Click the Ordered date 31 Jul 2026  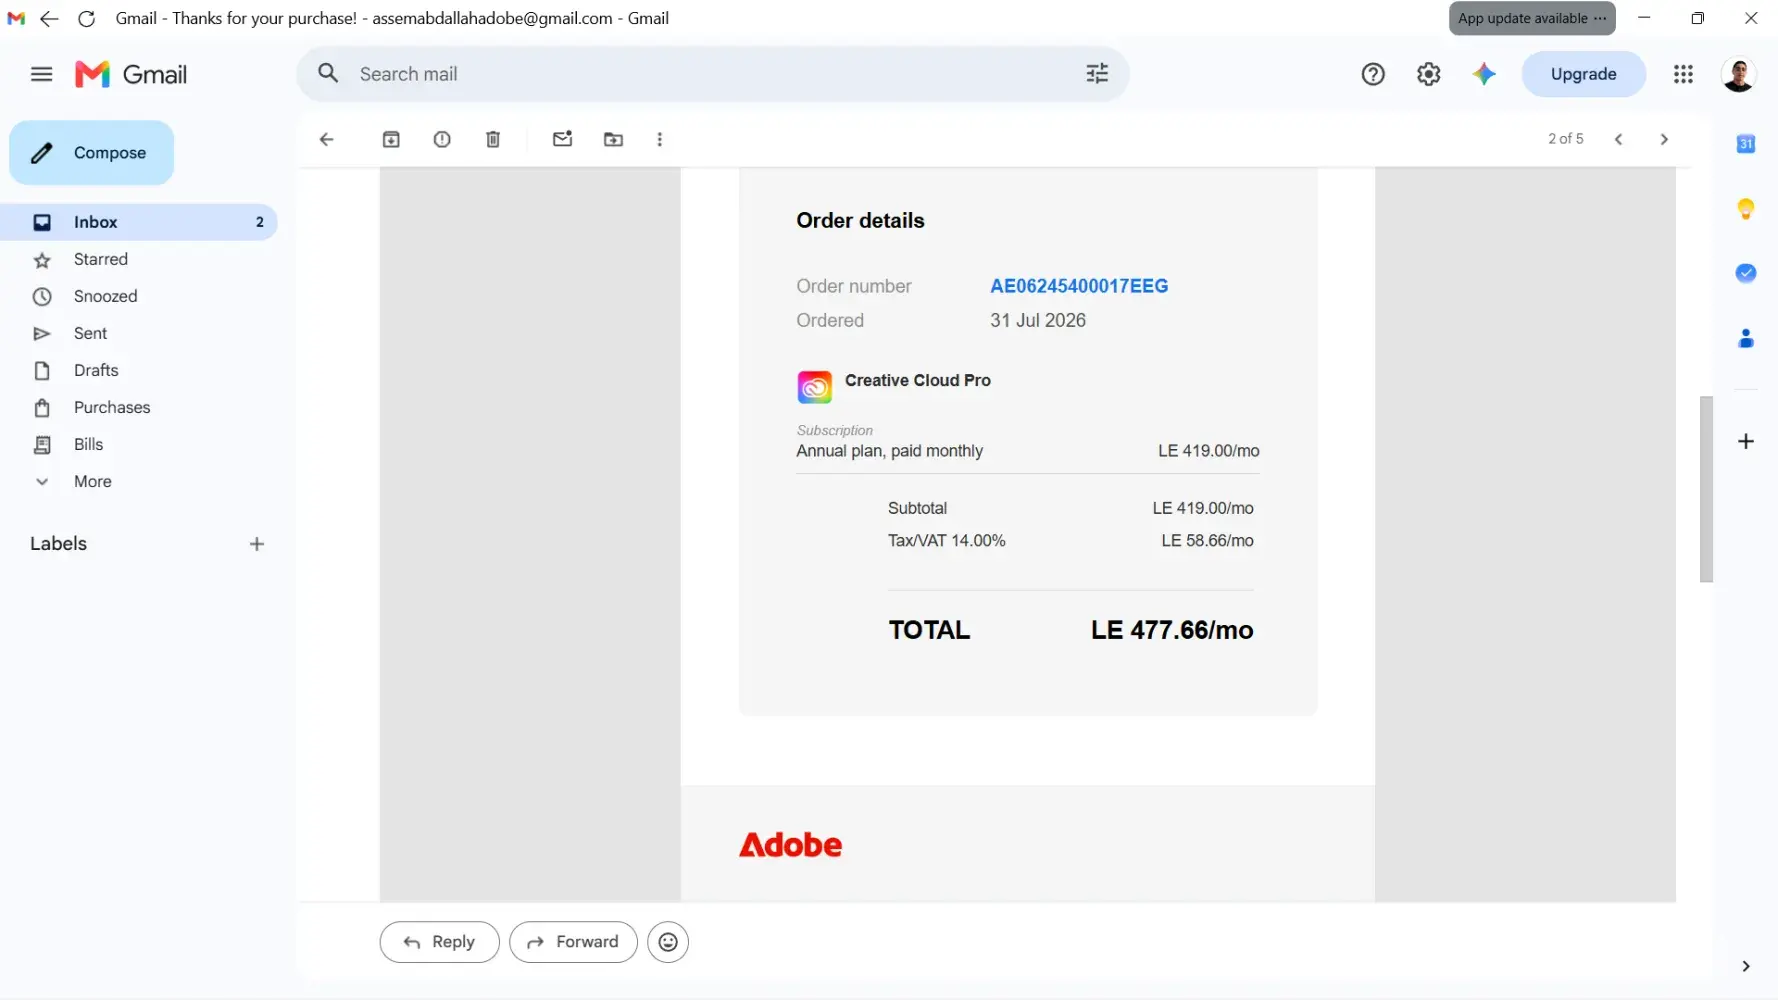point(1038,320)
